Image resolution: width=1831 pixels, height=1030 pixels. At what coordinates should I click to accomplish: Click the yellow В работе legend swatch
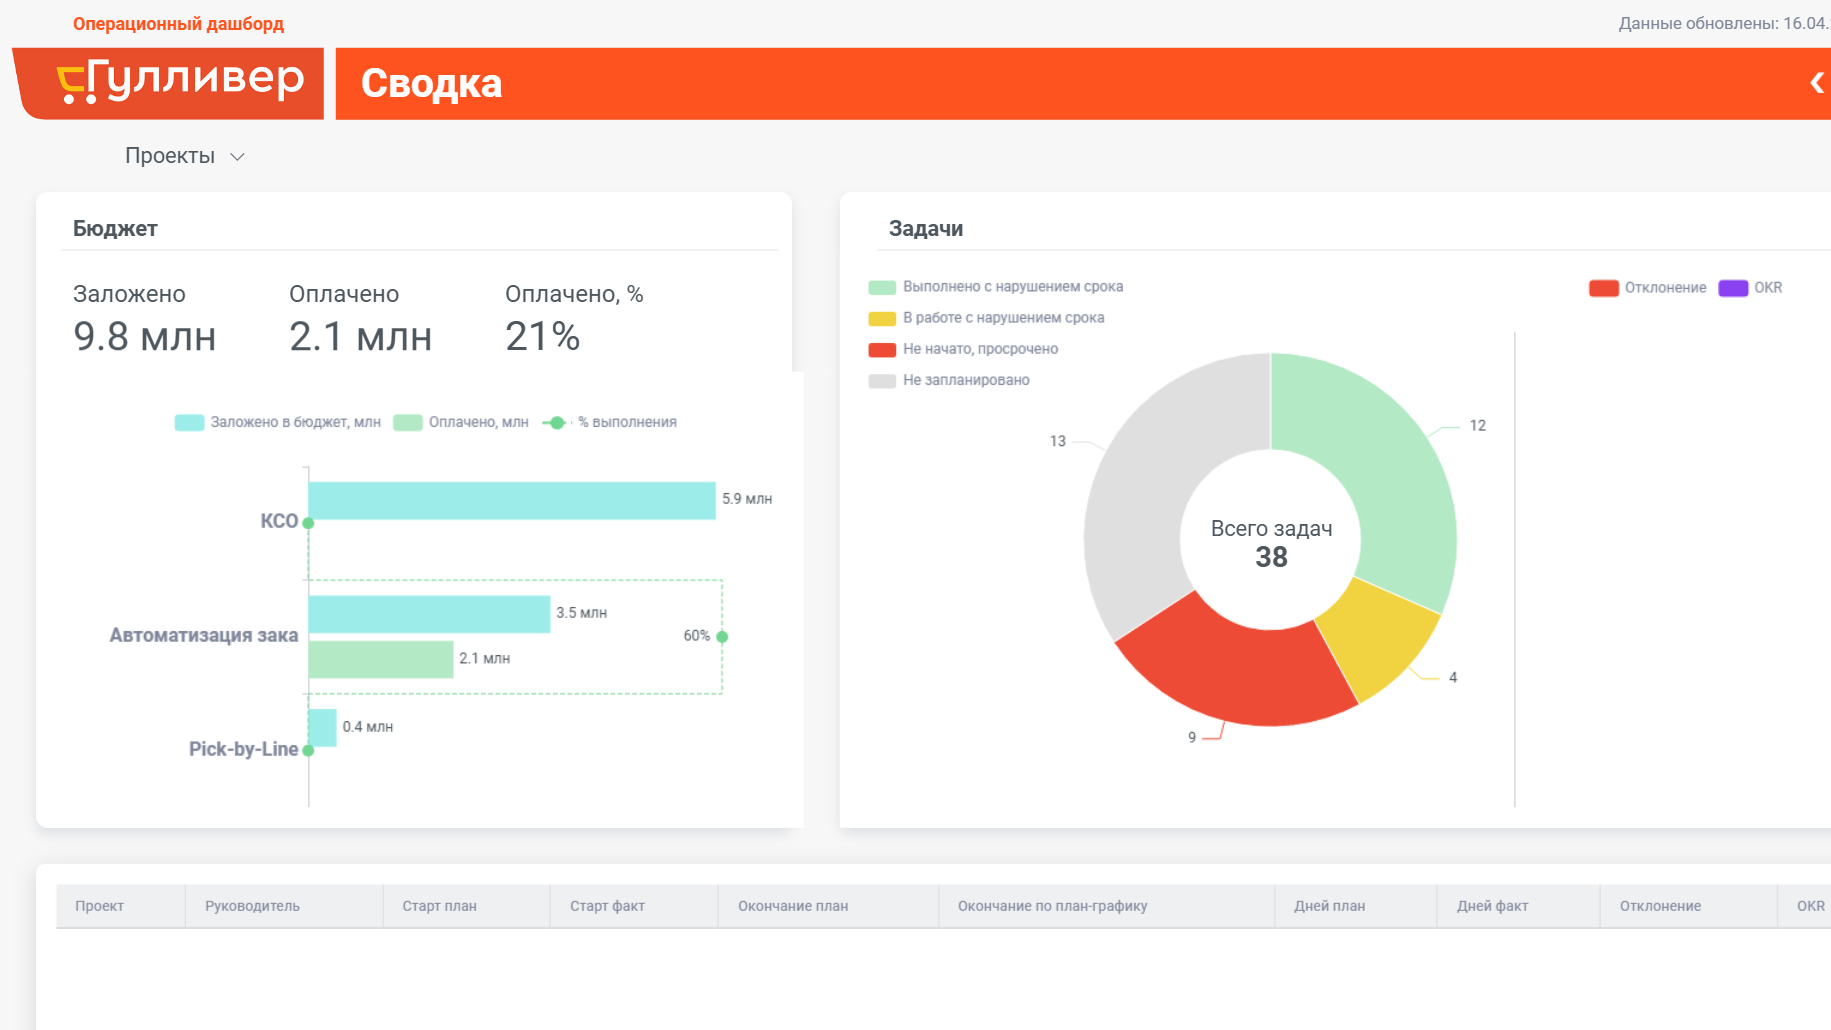pyautogui.click(x=882, y=318)
